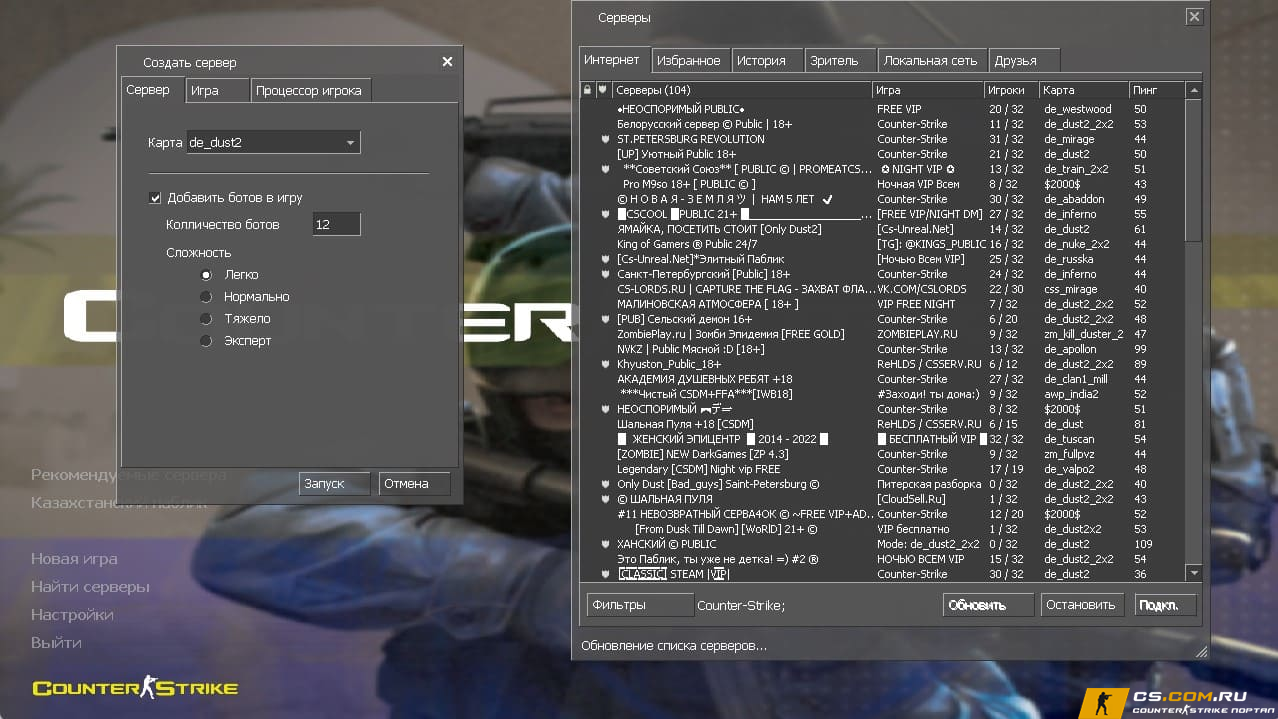Click server list vertical scrollbar thumb
The image size is (1278, 719).
[1193, 170]
